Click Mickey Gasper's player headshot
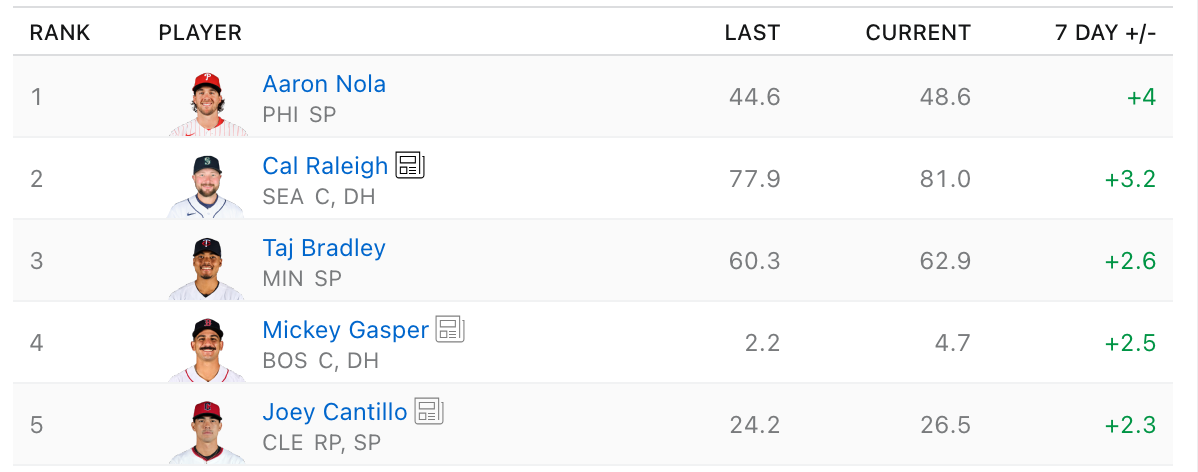This screenshot has height=472, width=1198. [206, 350]
